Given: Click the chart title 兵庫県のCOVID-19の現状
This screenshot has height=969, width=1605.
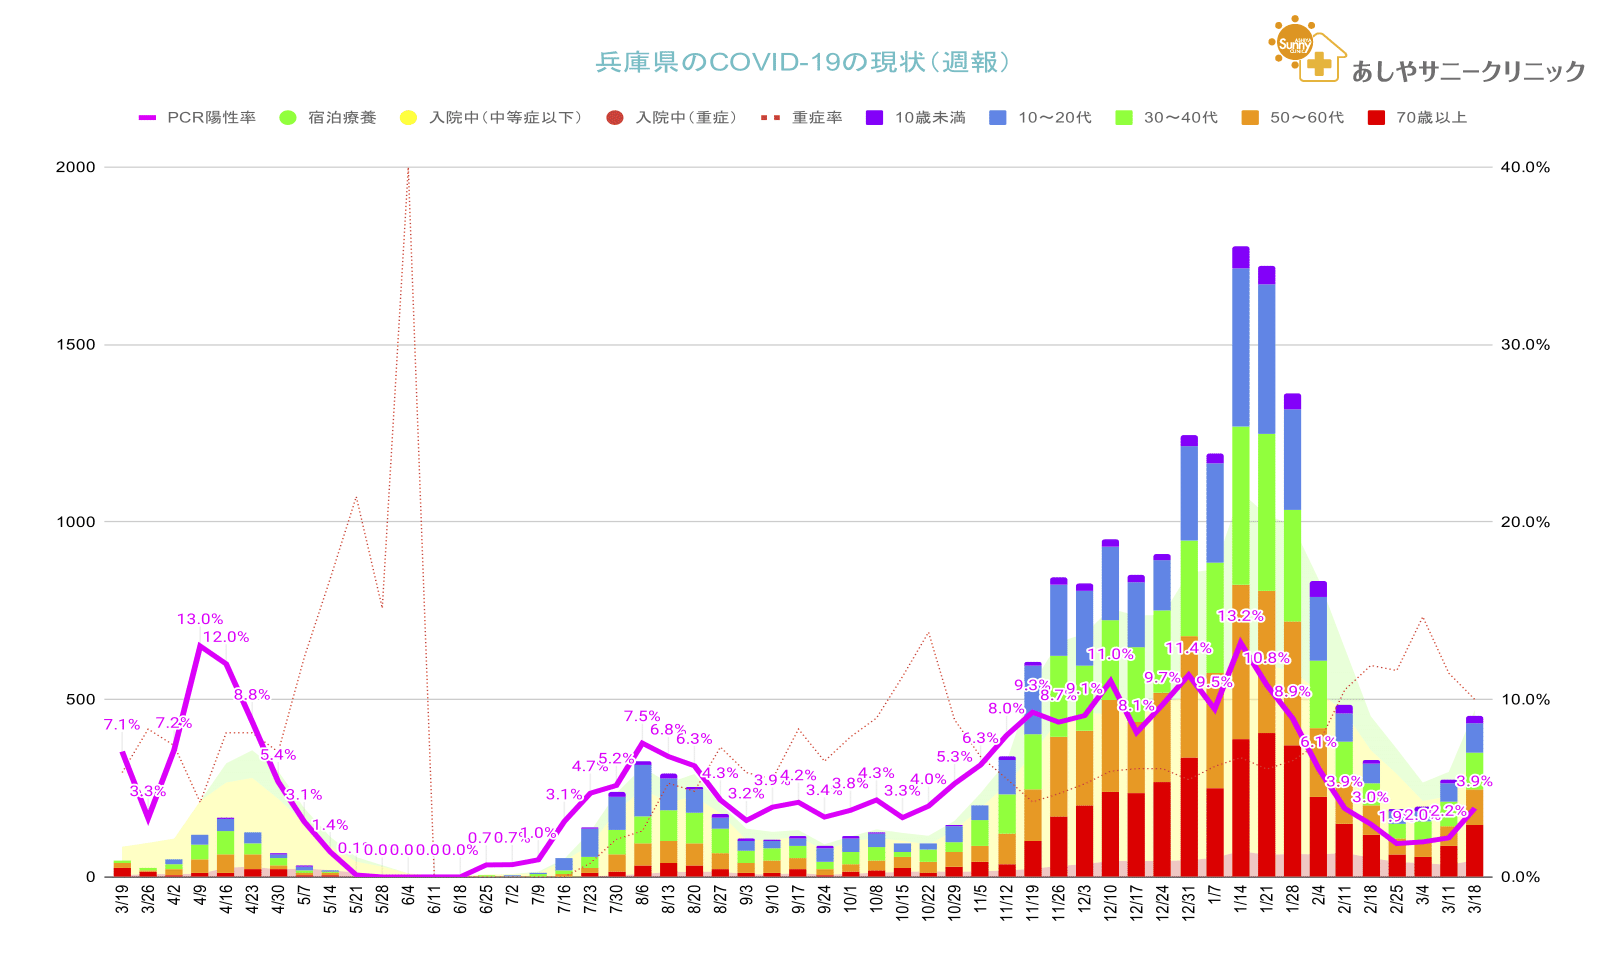Looking at the screenshot, I should click(802, 62).
